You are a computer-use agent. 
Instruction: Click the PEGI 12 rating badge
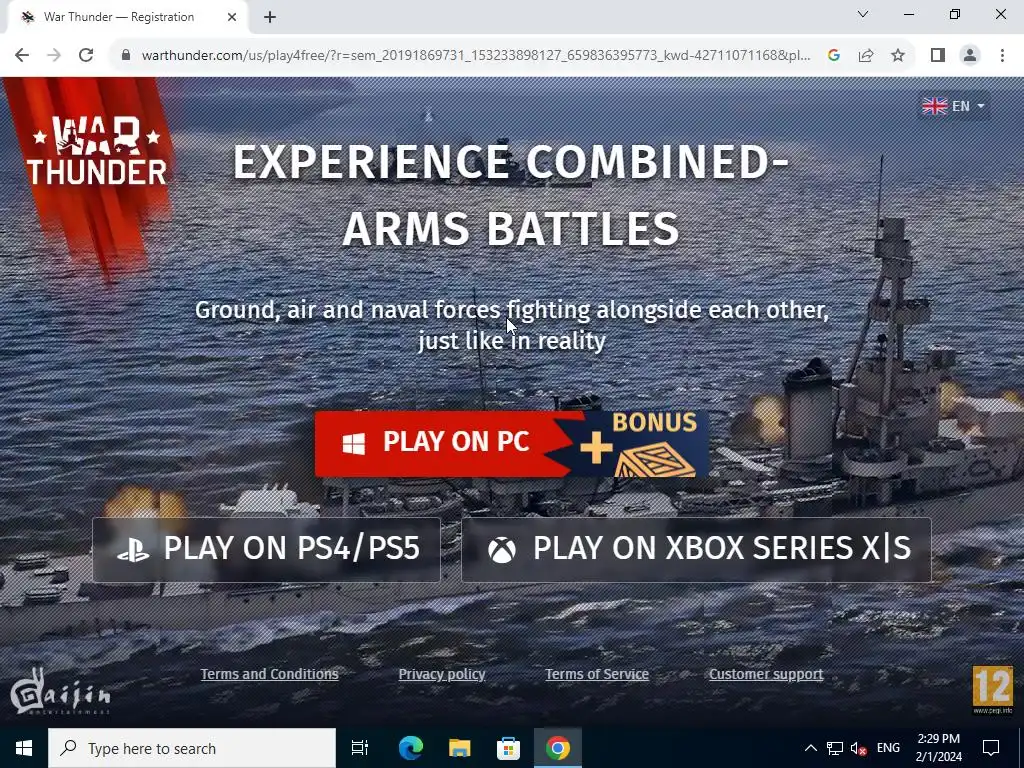coord(992,690)
